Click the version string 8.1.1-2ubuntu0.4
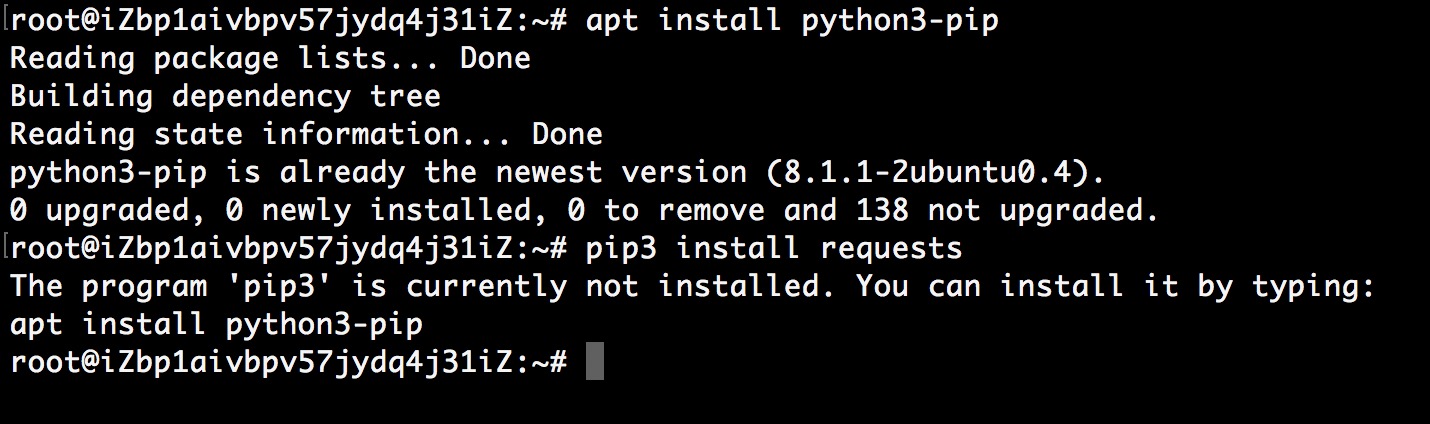 tap(927, 172)
